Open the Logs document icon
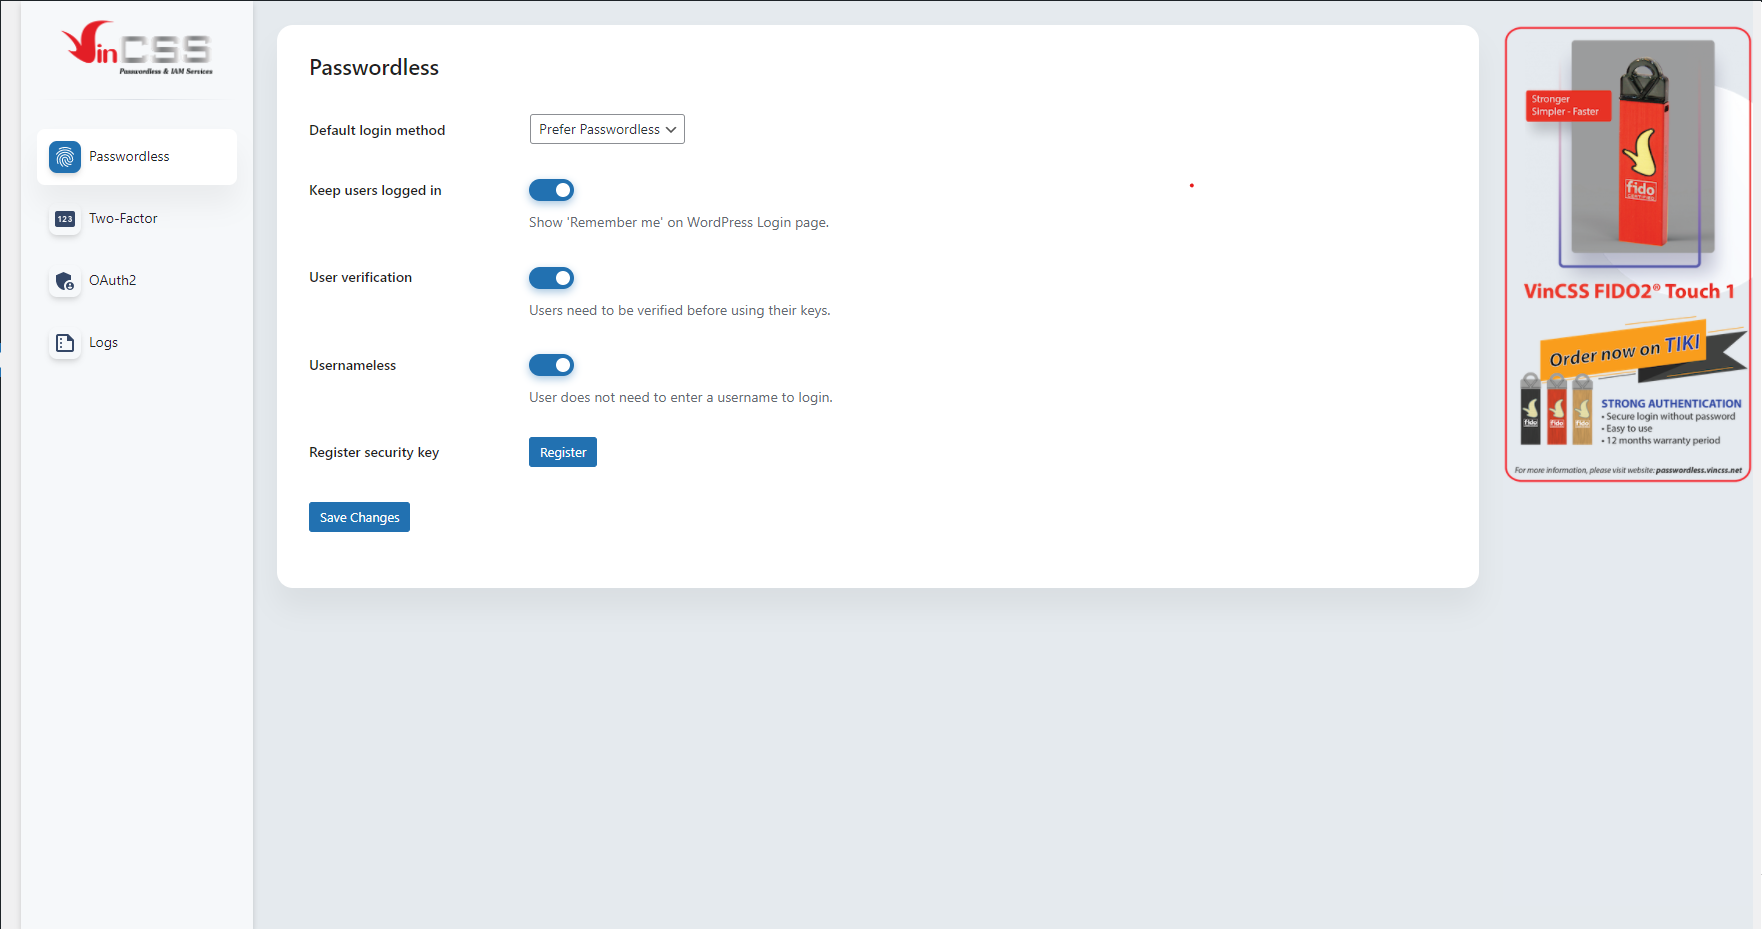1762x929 pixels. coord(64,342)
